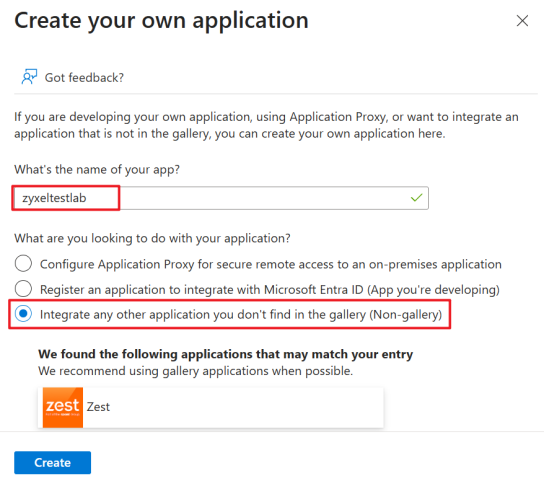The width and height of the screenshot is (544, 486).
Task: Click the Configure Application Proxy option label text
Action: pyautogui.click(x=271, y=264)
